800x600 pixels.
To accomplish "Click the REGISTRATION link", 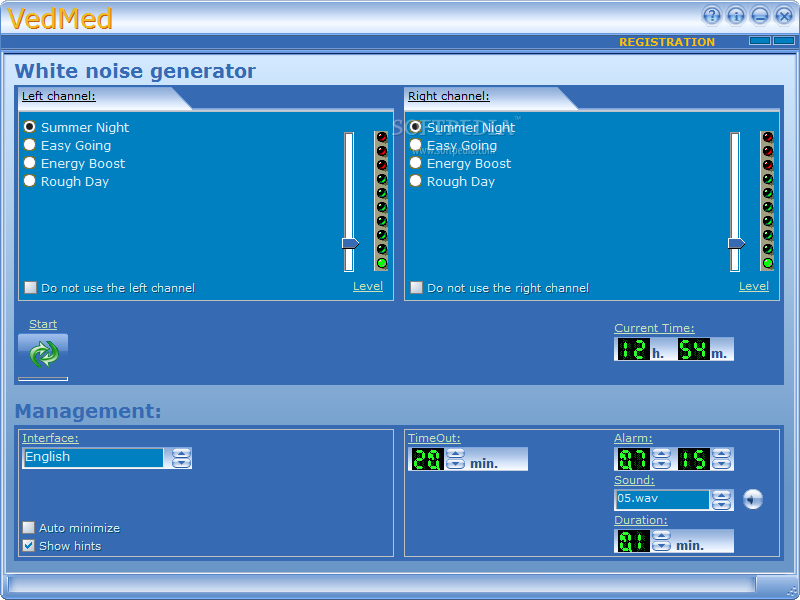I will click(x=666, y=42).
